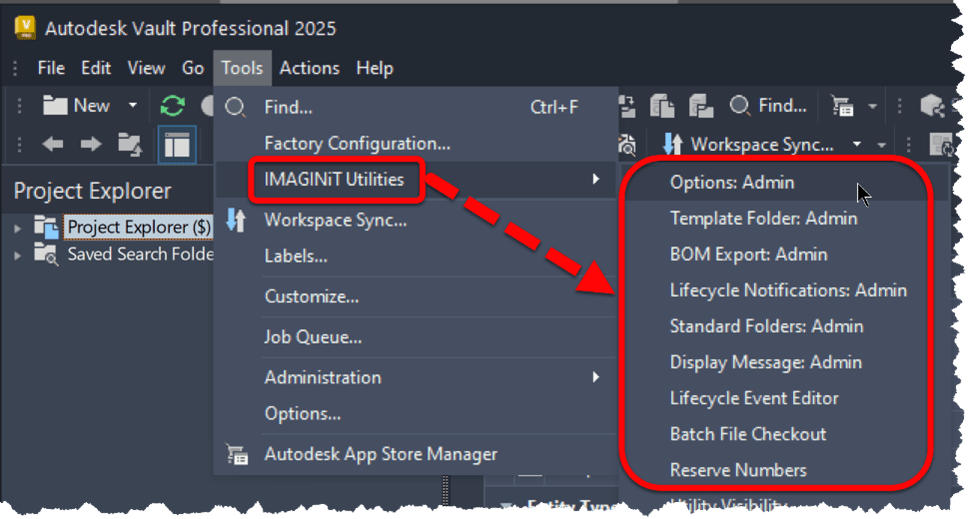Choose Options... in the Tools menu

[416, 413]
